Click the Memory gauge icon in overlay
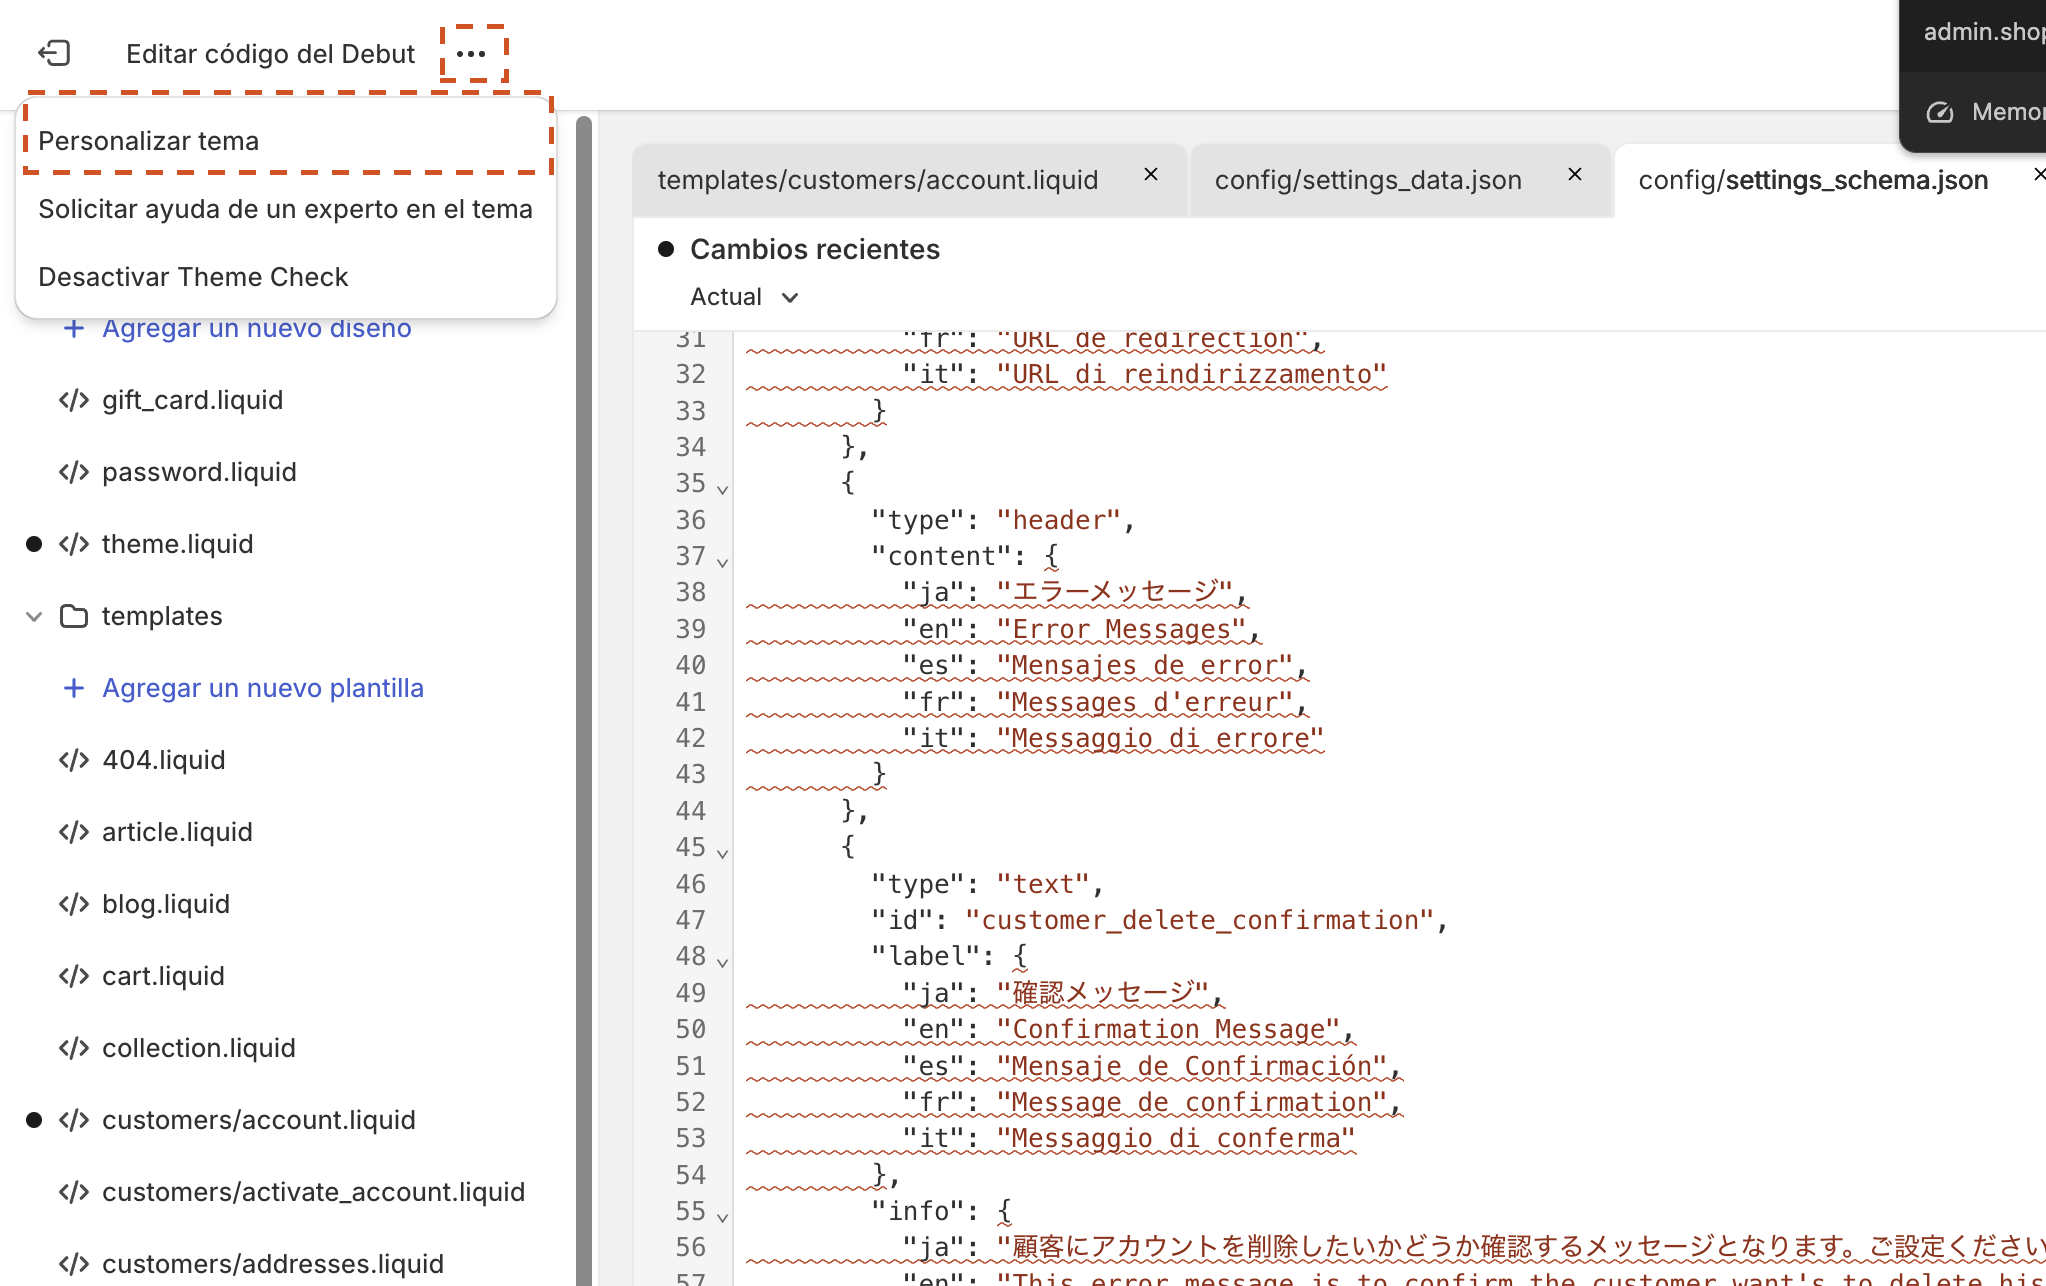2046x1286 pixels. pos(1940,112)
